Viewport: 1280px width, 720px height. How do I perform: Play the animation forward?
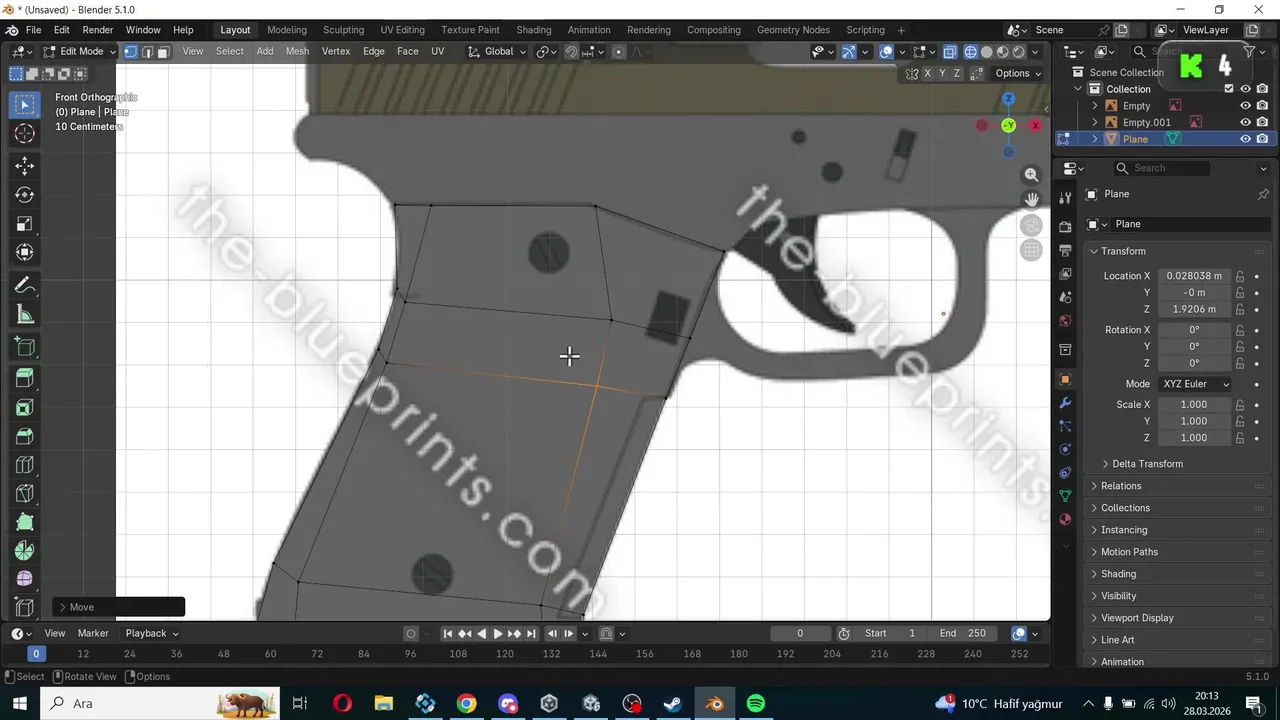click(497, 633)
